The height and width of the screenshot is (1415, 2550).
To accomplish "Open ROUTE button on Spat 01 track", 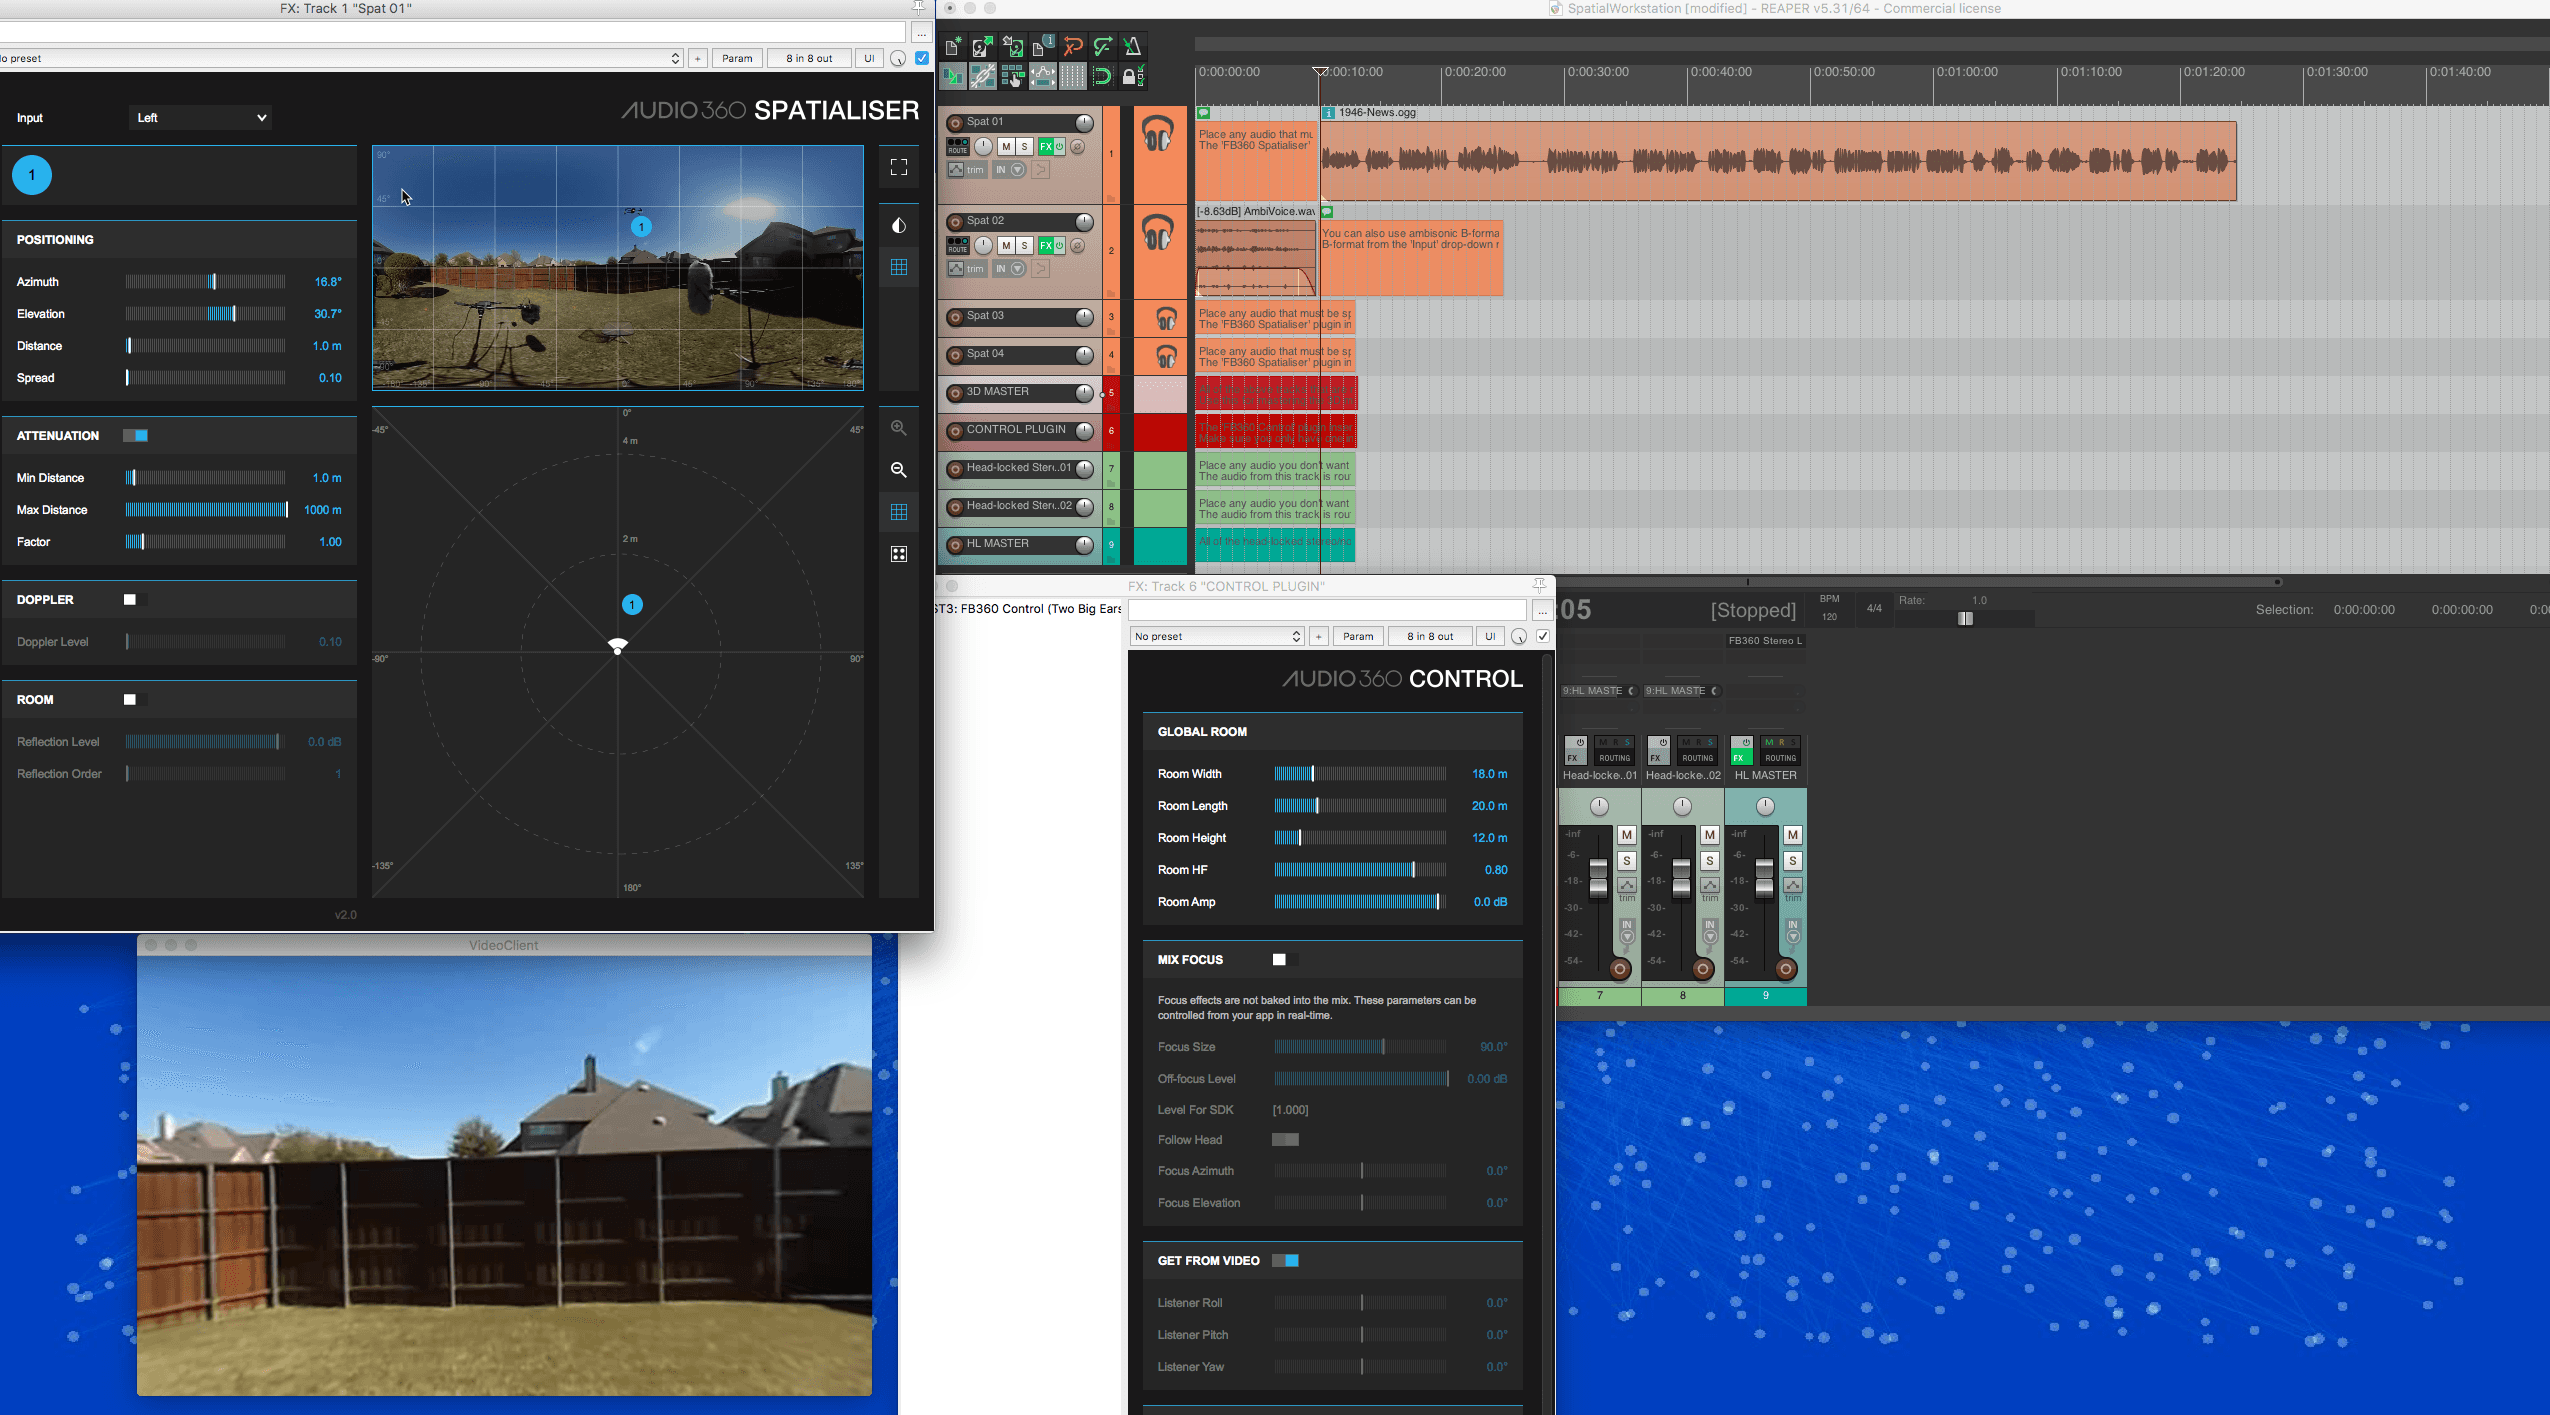I will click(x=958, y=146).
